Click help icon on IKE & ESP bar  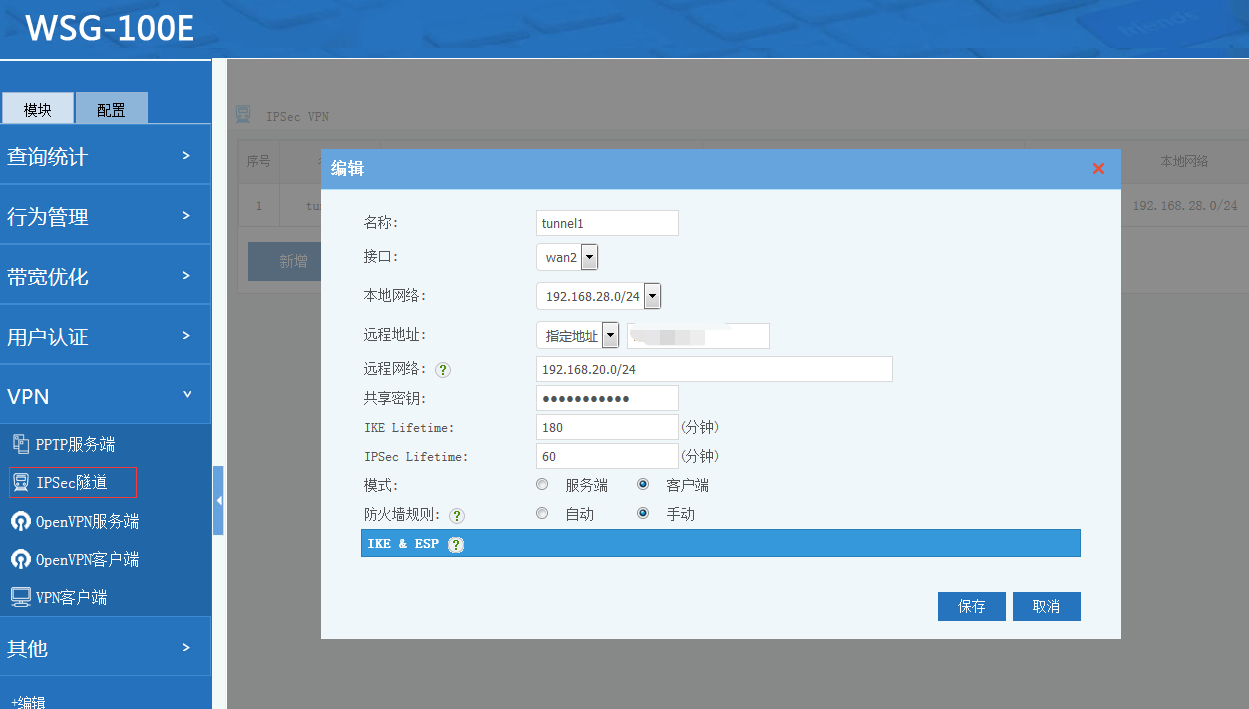coord(456,545)
